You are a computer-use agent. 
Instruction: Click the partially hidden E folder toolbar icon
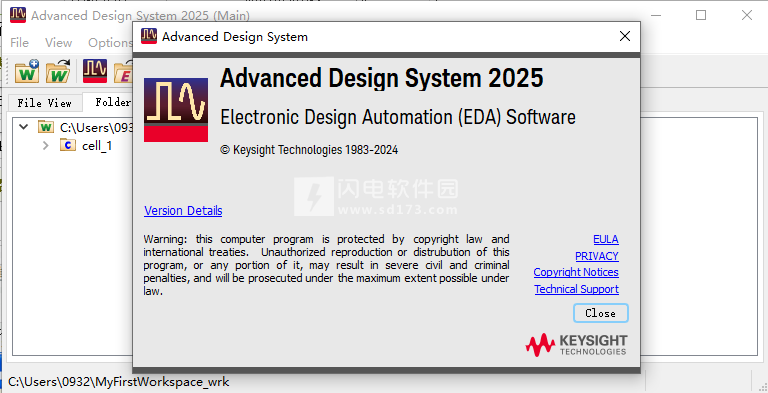123,72
